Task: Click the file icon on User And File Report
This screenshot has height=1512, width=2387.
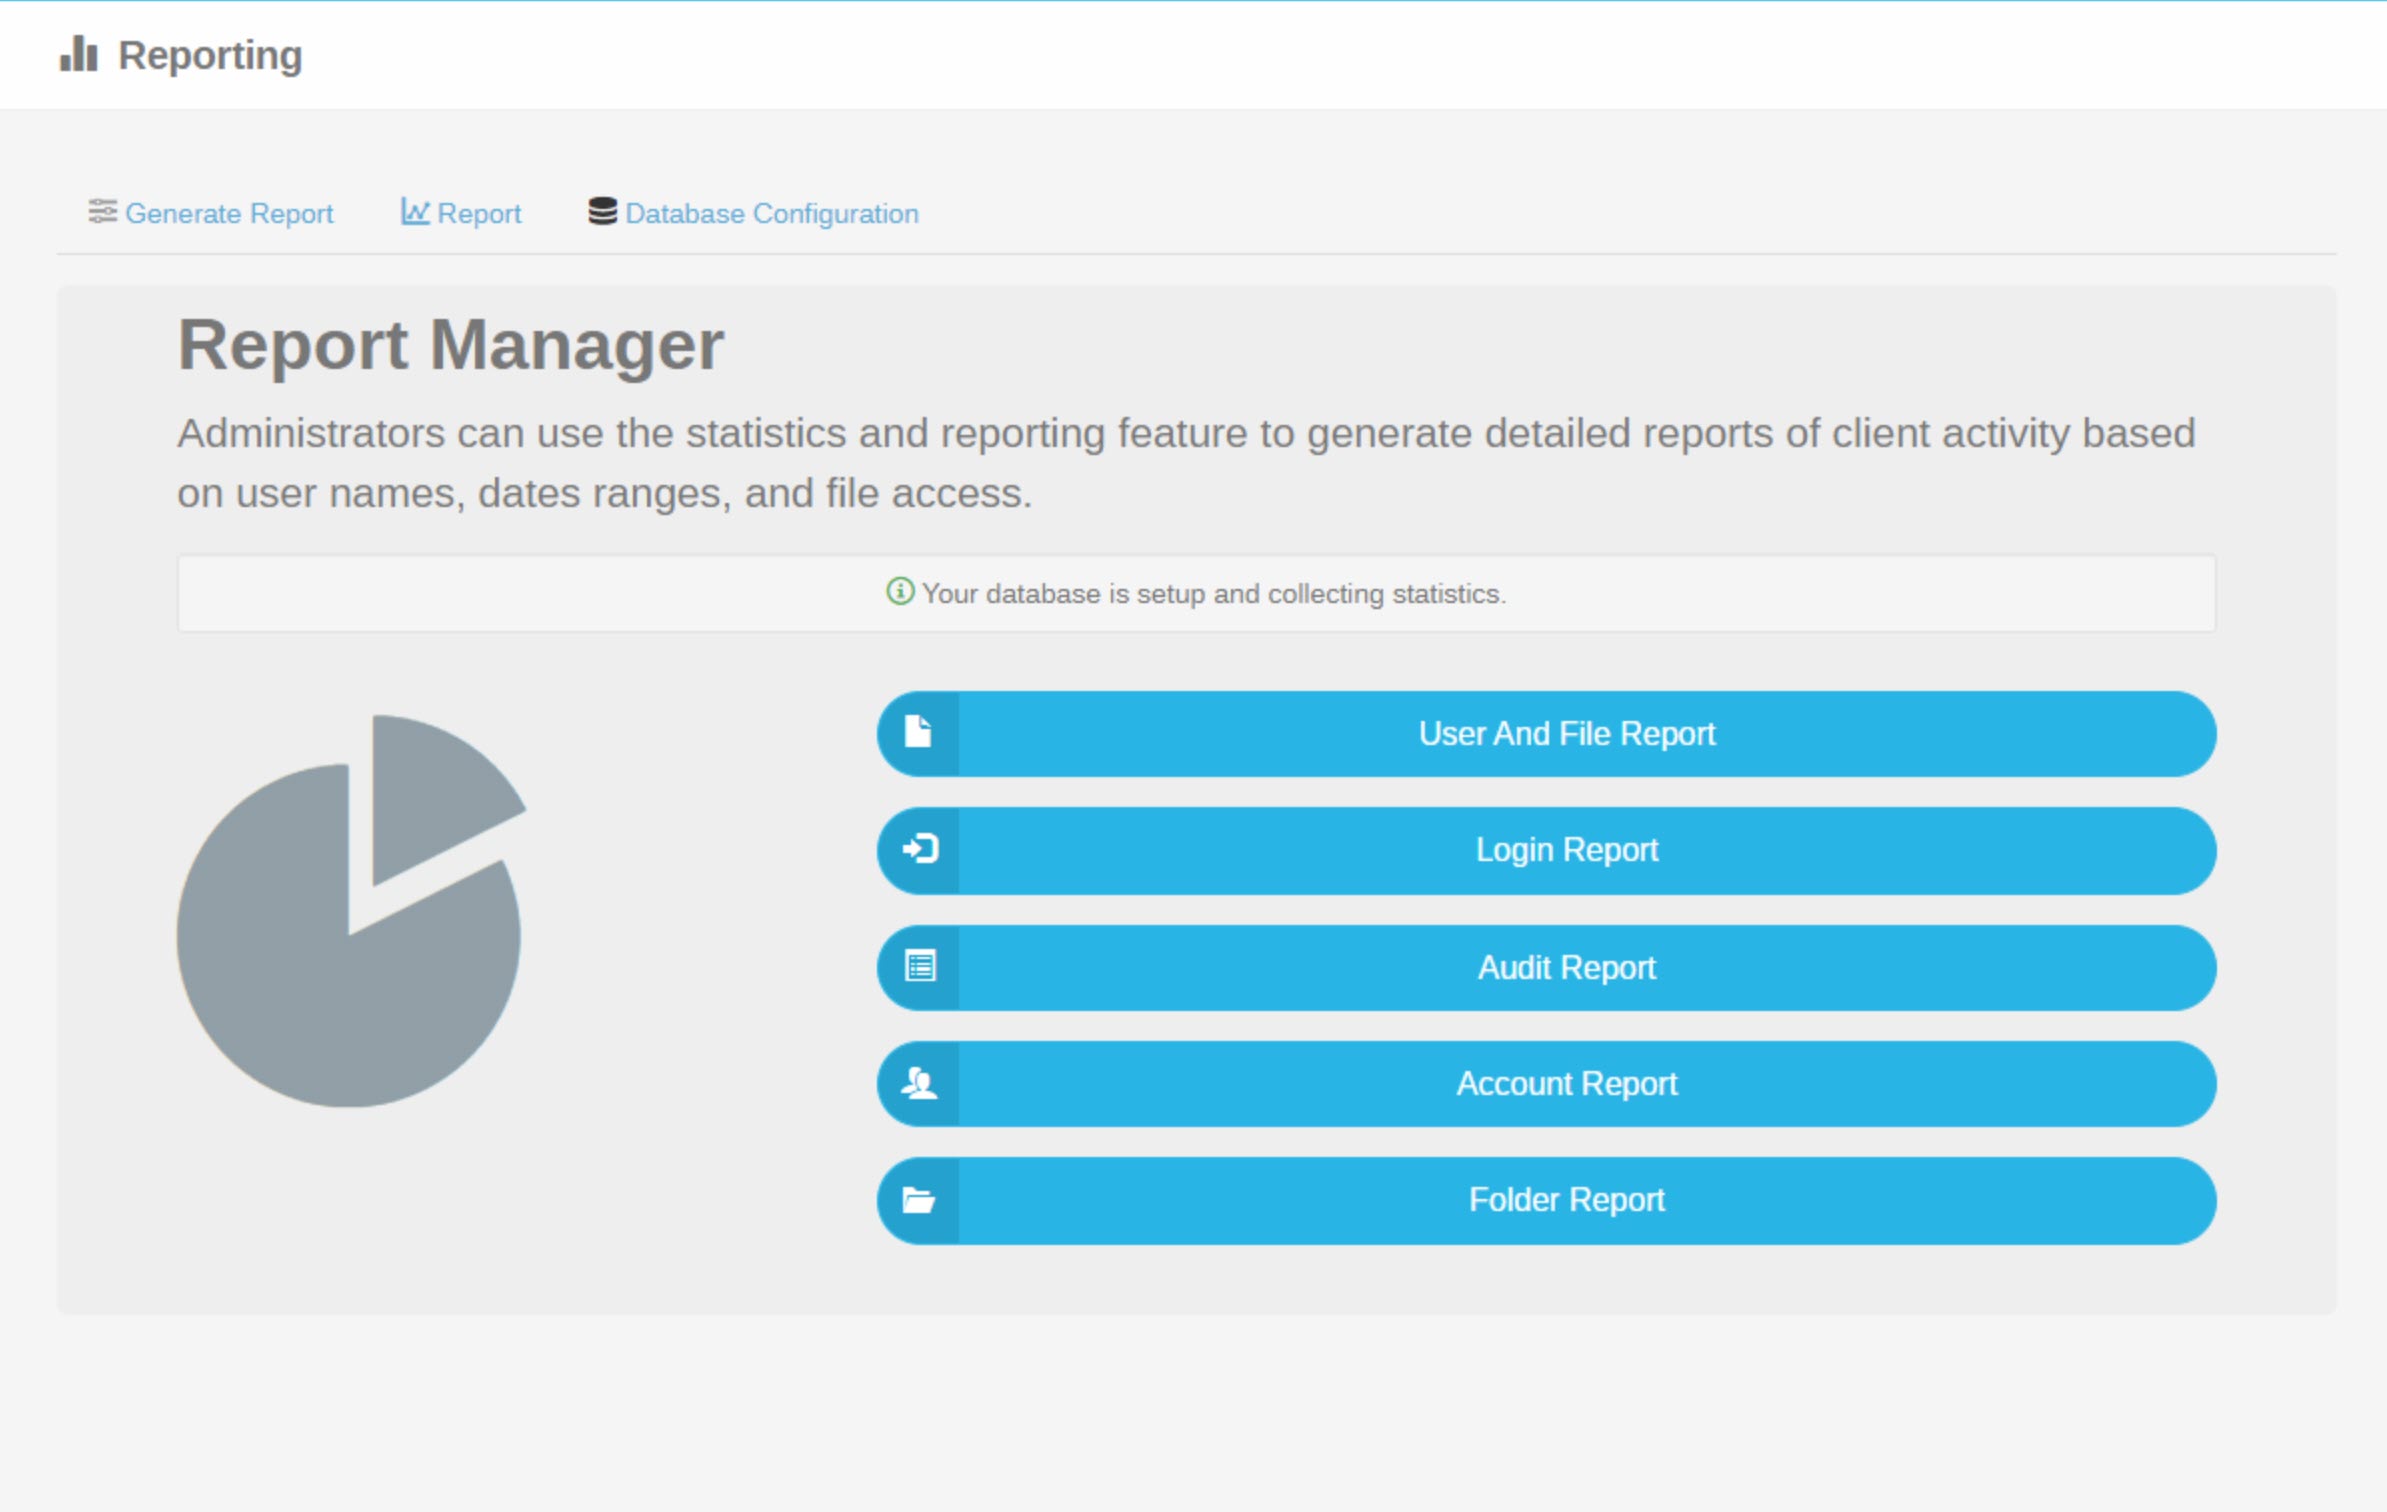Action: (x=918, y=732)
